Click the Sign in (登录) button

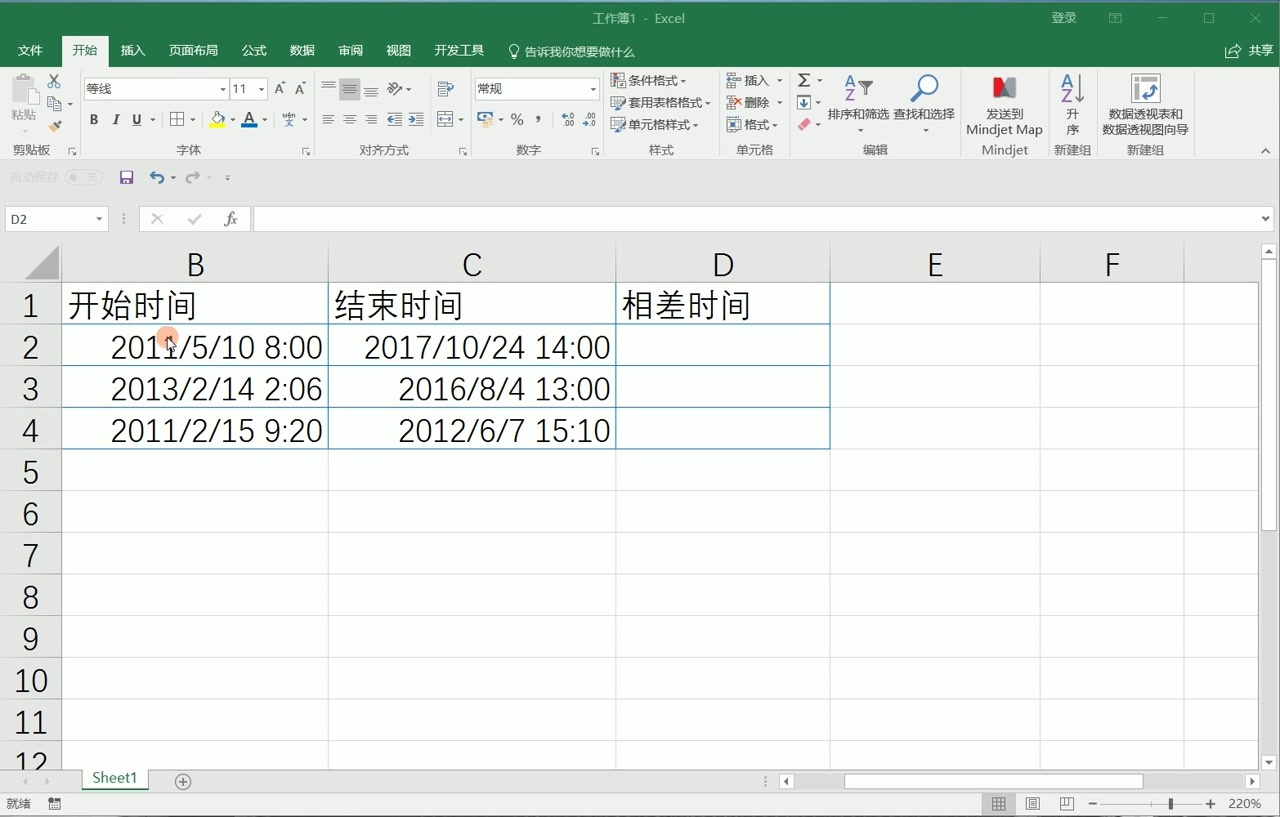tap(1064, 18)
